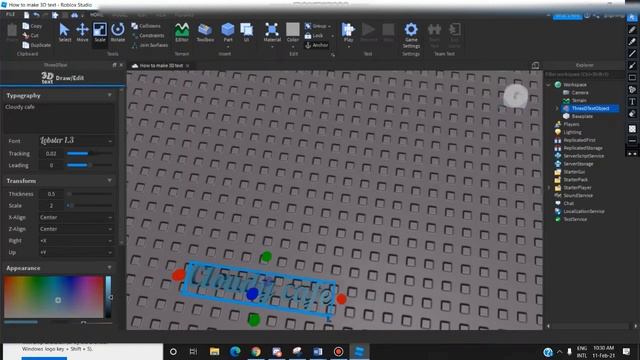
Task: Toggle Join Surfaces option
Action: pos(150,45)
